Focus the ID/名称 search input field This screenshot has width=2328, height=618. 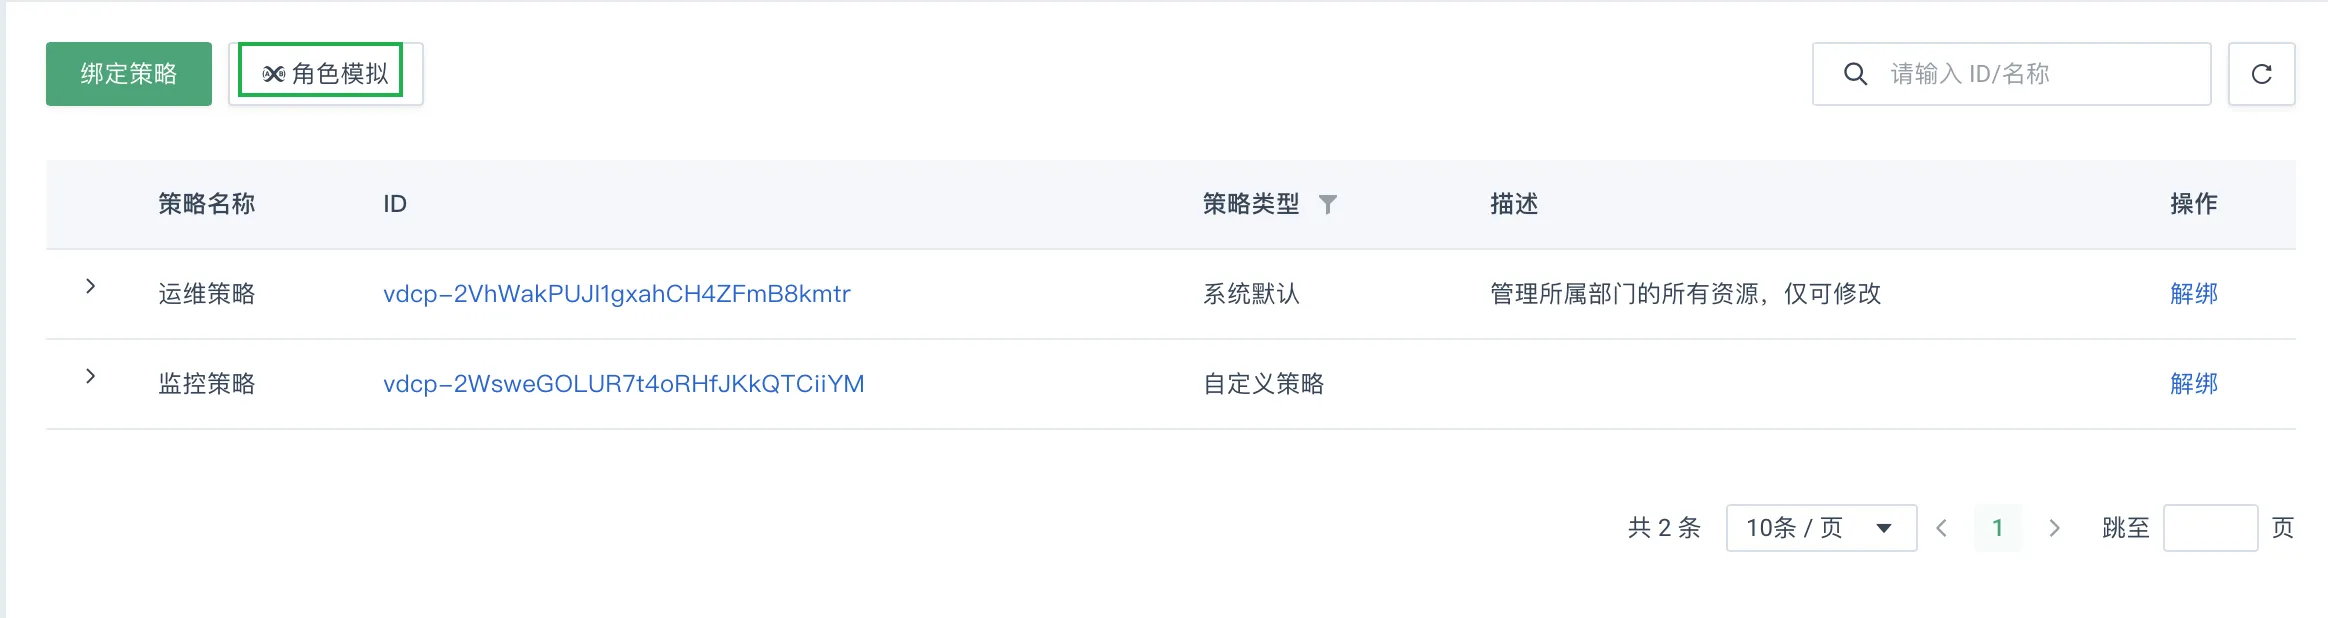[2011, 74]
